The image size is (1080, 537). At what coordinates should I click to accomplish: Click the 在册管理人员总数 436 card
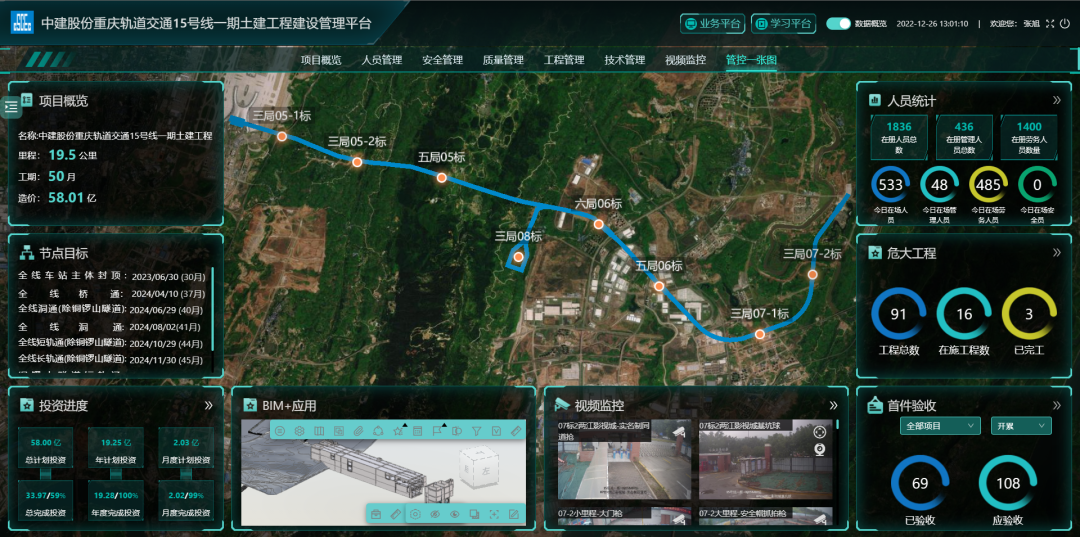[x=964, y=138]
